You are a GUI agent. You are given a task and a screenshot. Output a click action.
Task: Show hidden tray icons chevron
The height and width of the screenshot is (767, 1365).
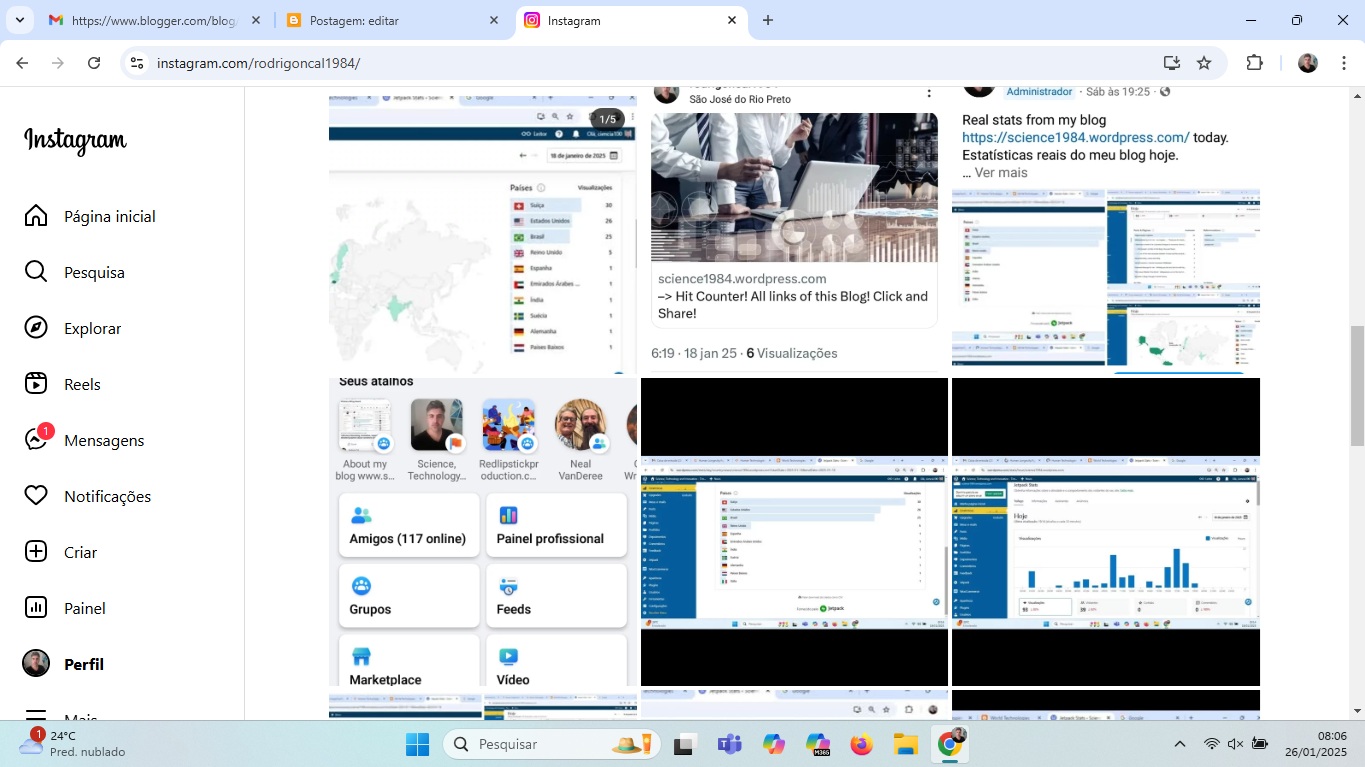click(x=1180, y=744)
